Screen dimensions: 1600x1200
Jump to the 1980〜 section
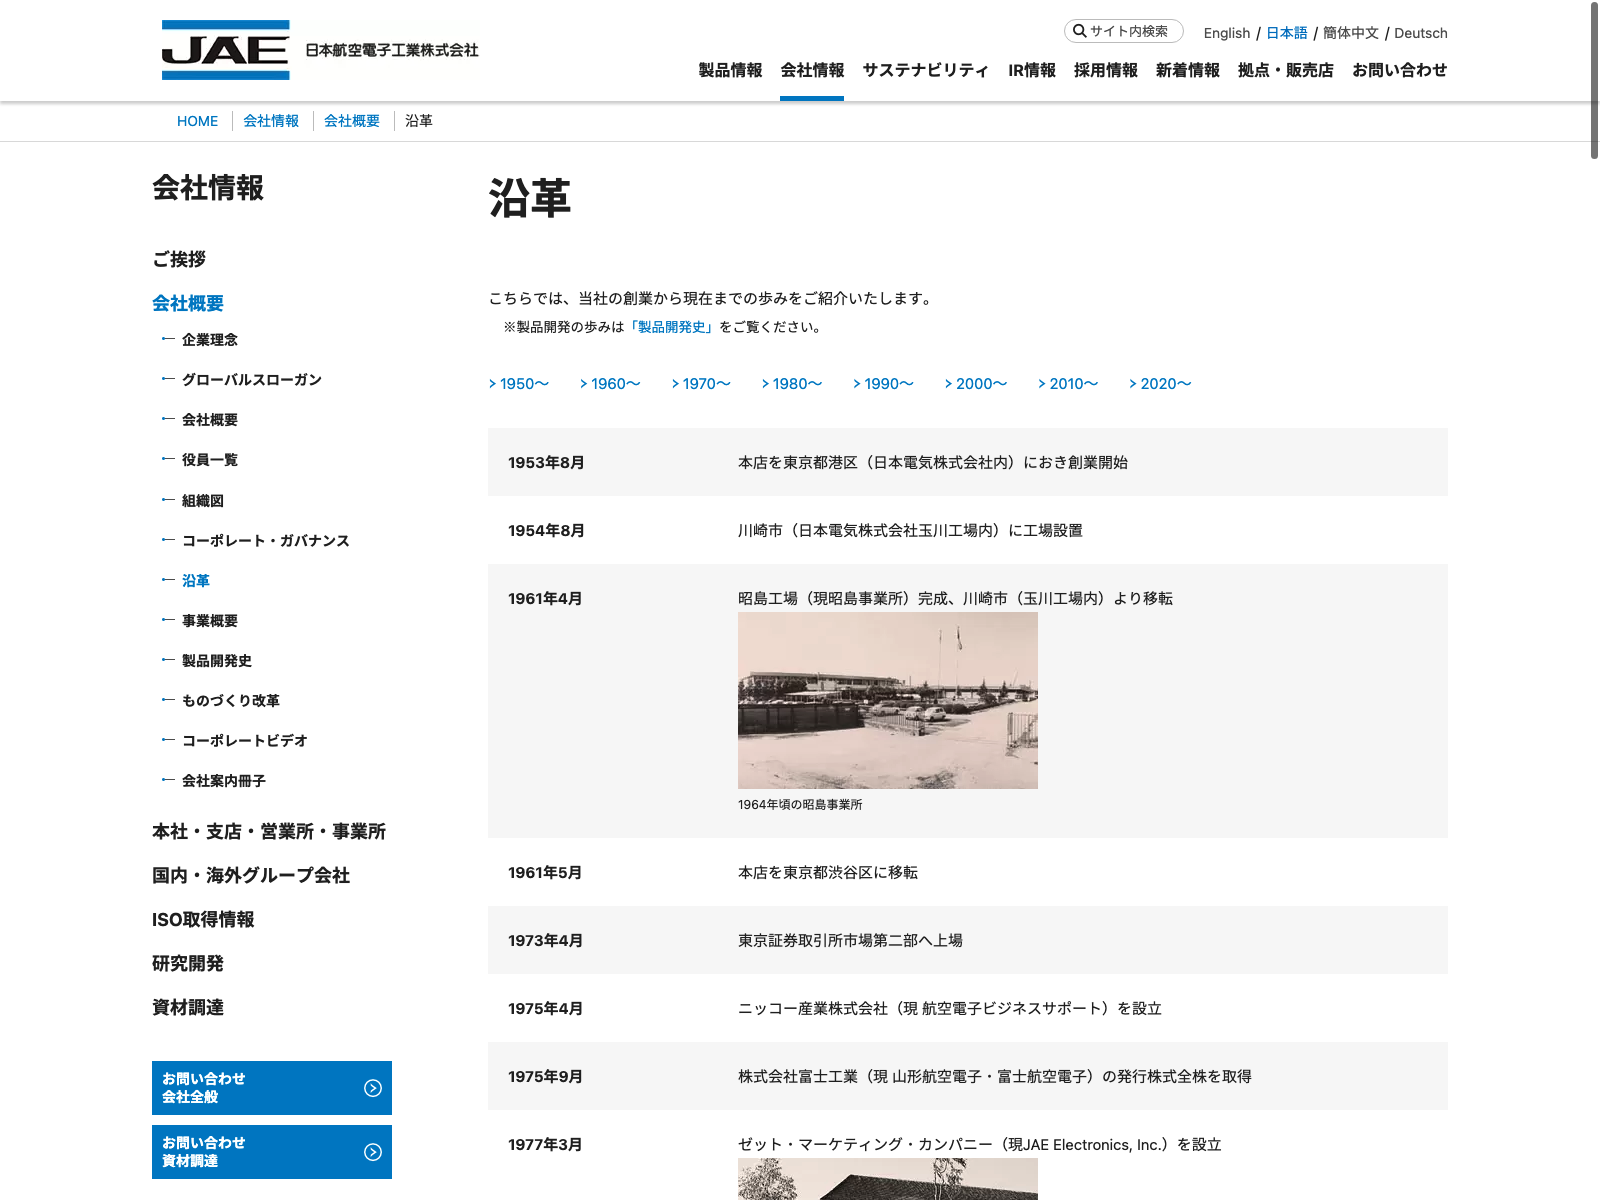click(x=792, y=384)
